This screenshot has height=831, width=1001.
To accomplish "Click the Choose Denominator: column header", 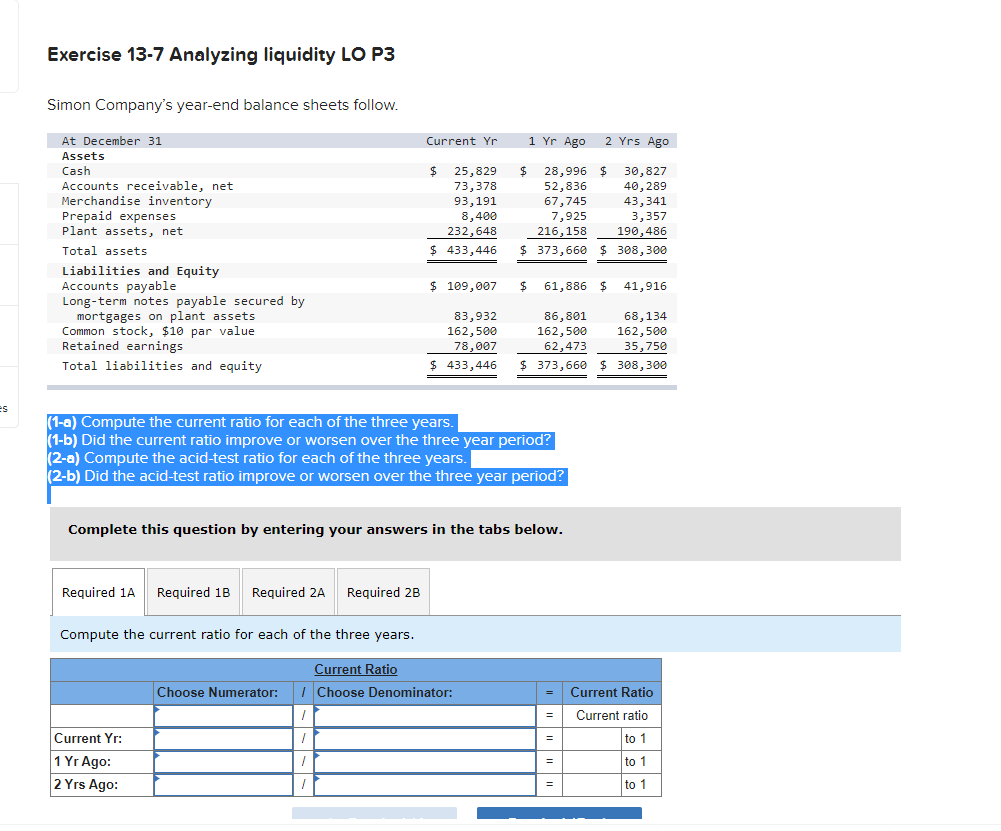I will [x=385, y=692].
